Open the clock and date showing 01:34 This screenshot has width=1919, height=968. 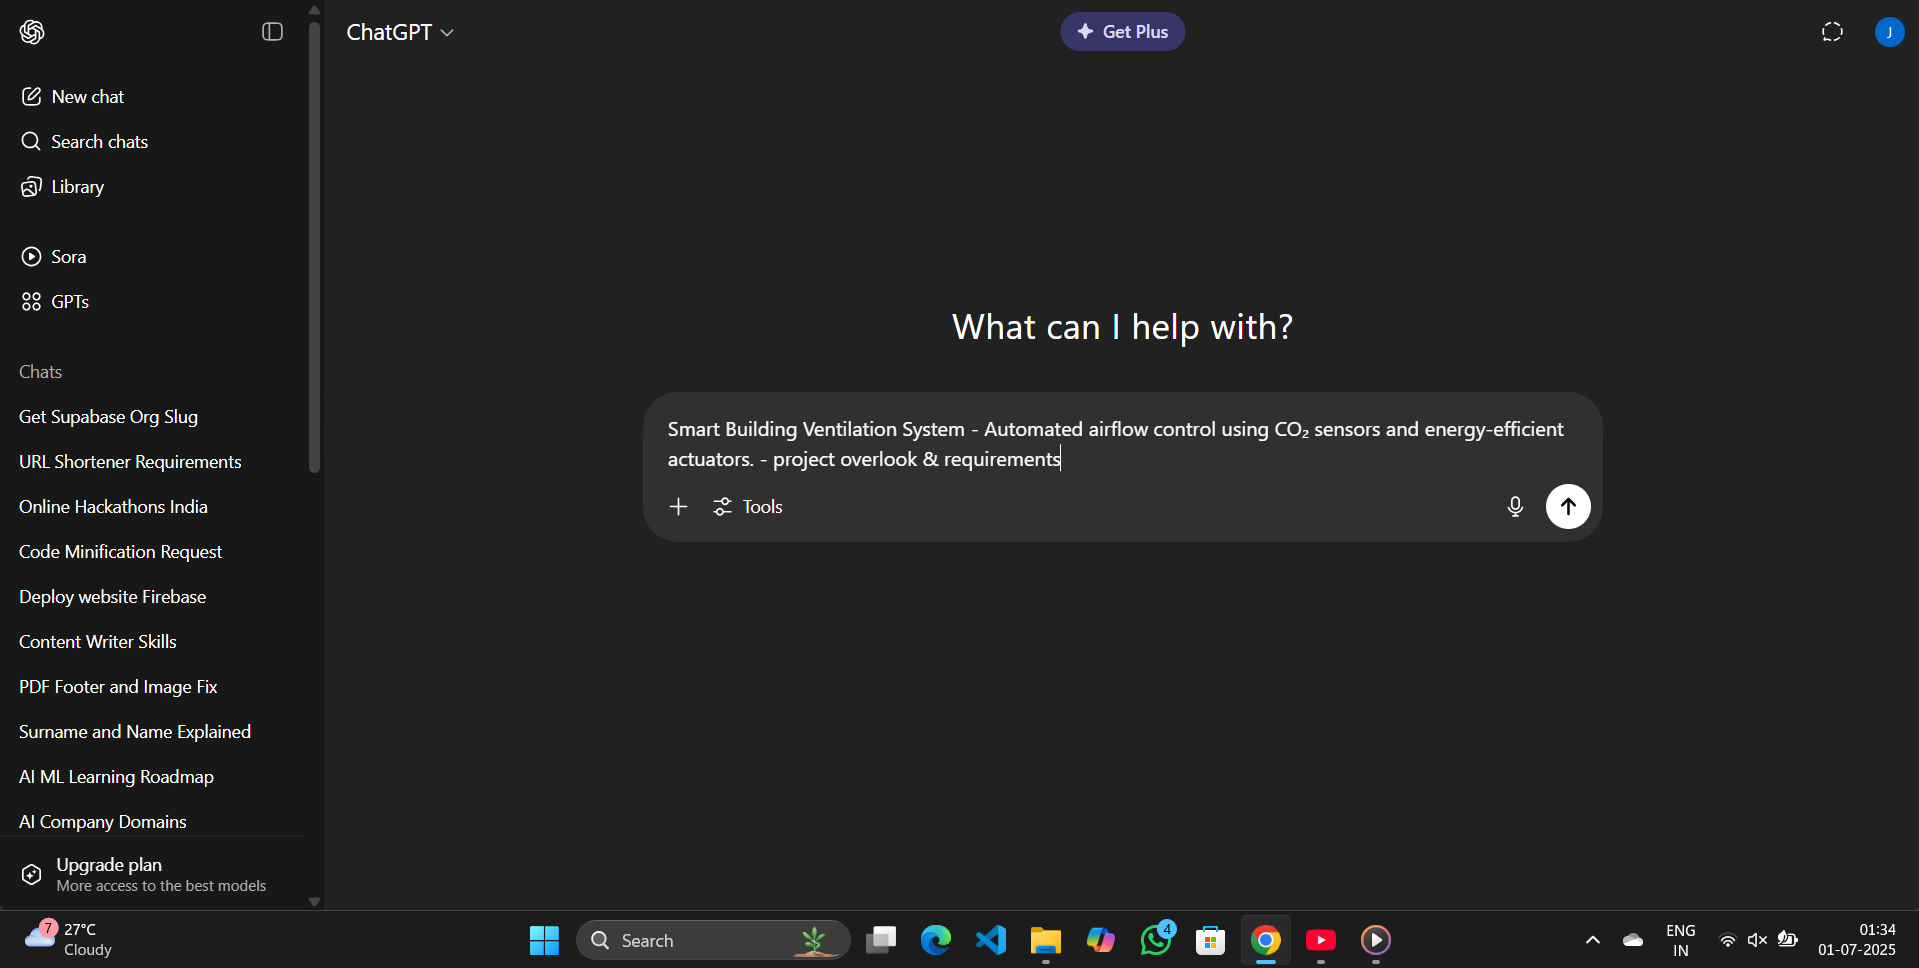pos(1857,940)
